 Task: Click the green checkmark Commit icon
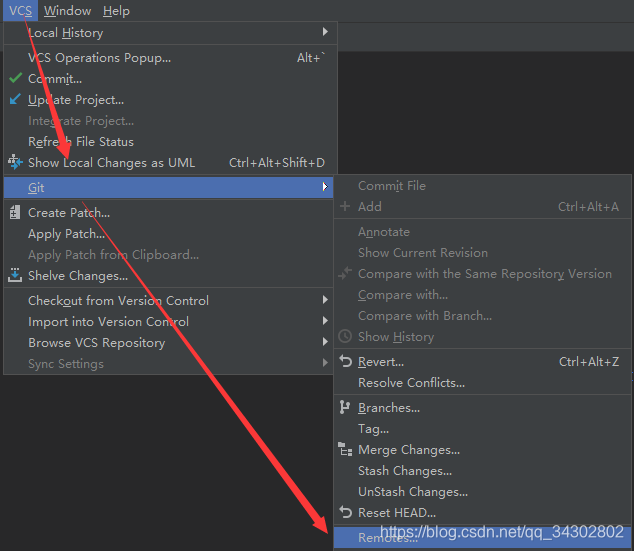point(15,78)
